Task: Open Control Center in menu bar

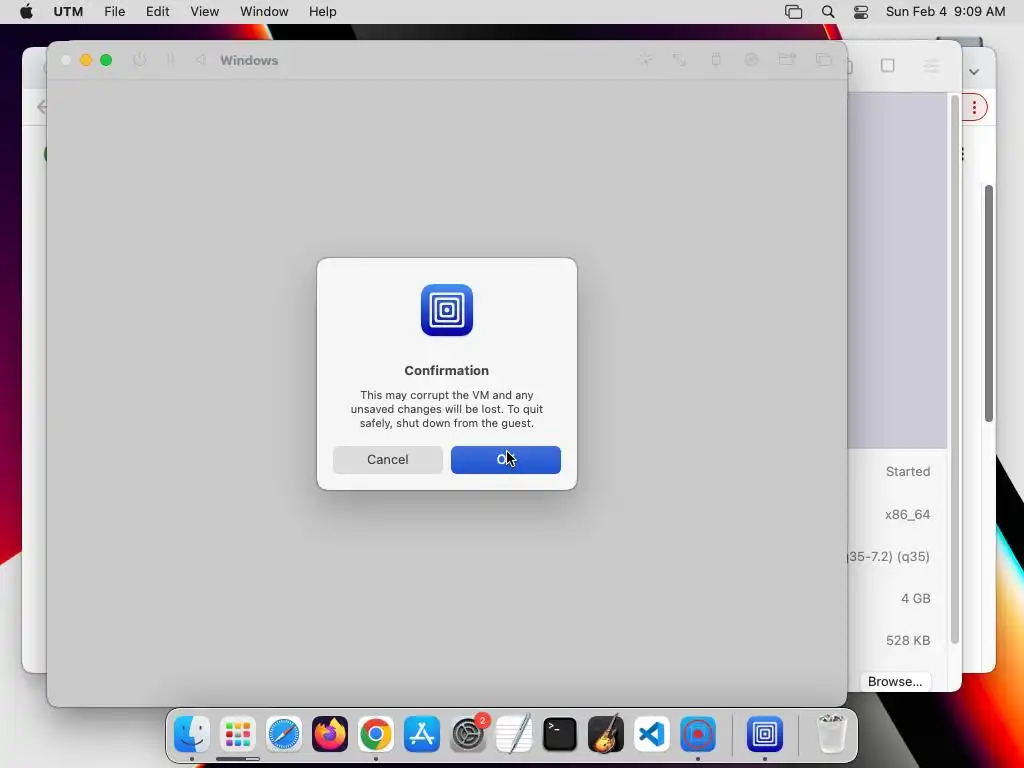Action: point(861,12)
